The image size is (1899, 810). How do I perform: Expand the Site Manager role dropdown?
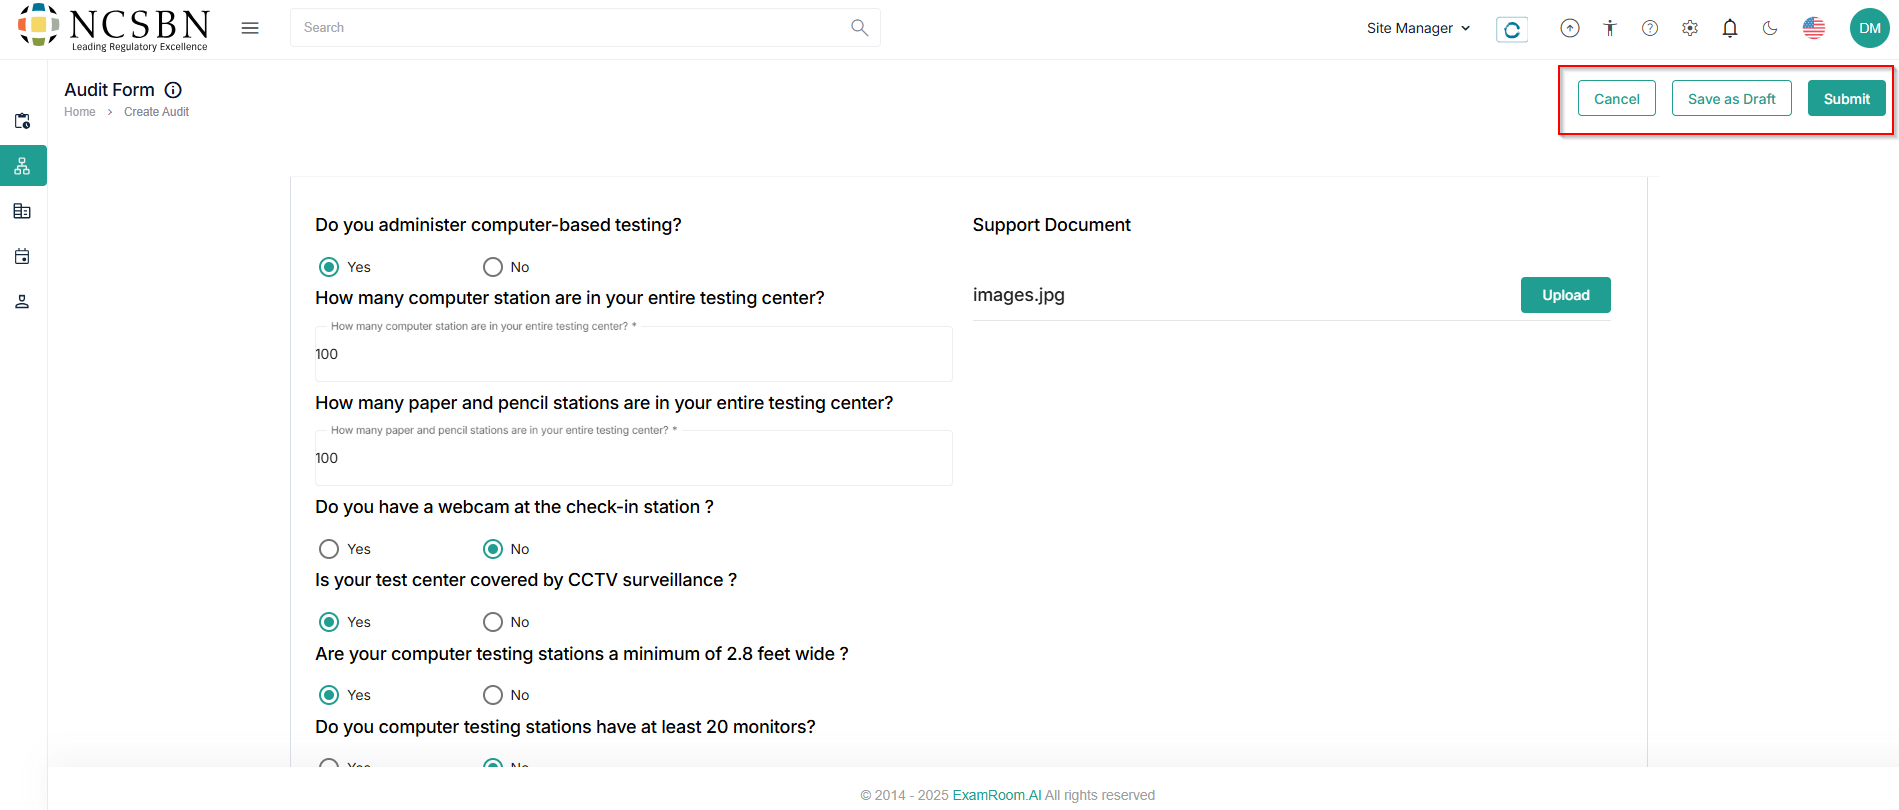(x=1418, y=28)
